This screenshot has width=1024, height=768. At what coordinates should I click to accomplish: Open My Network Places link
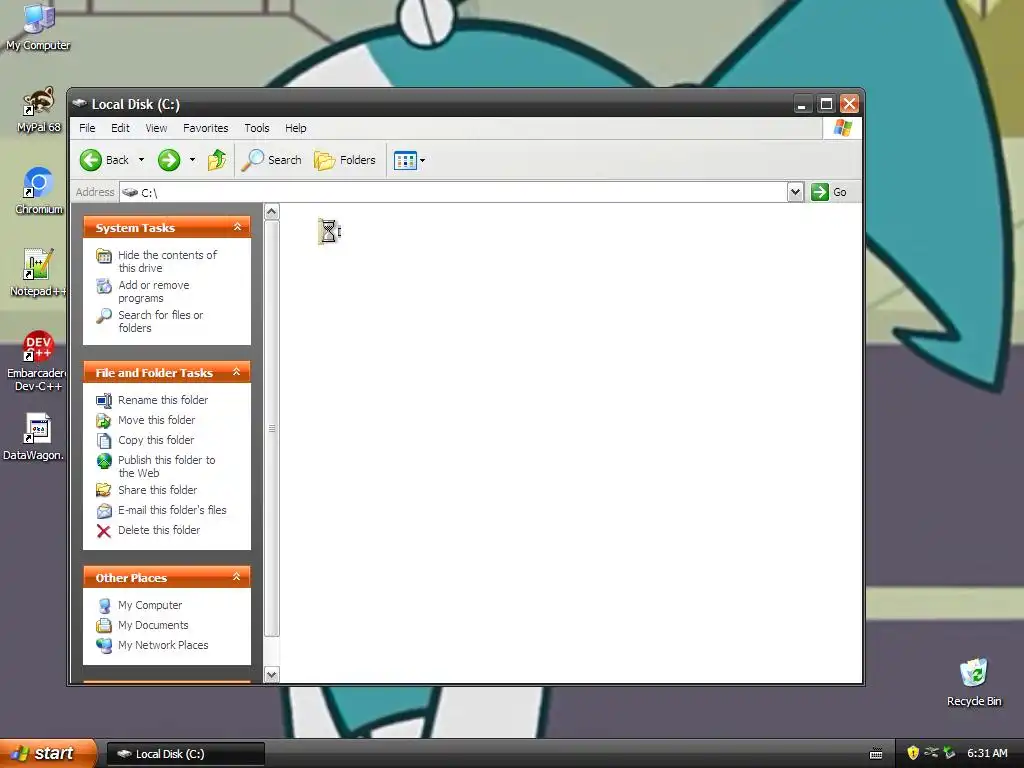coord(163,645)
